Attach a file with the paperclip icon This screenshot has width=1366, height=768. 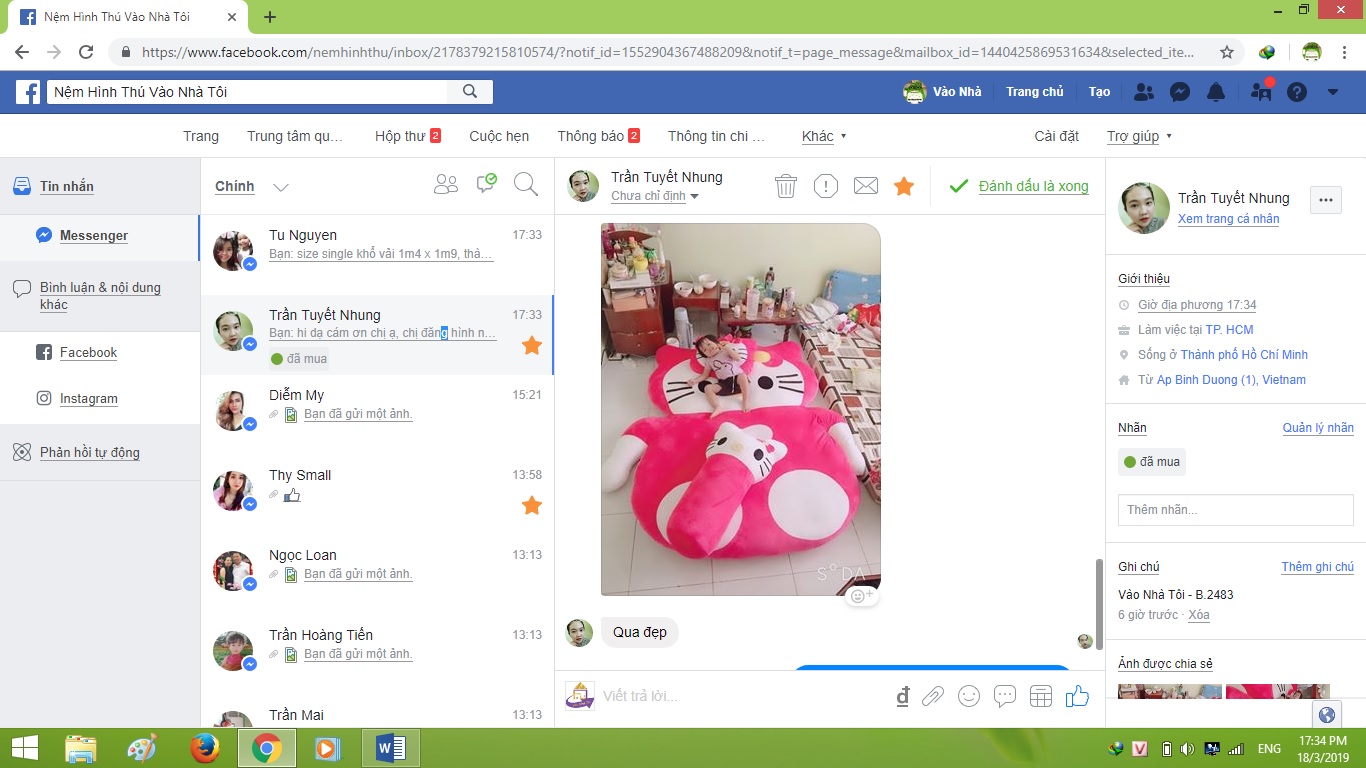point(933,696)
